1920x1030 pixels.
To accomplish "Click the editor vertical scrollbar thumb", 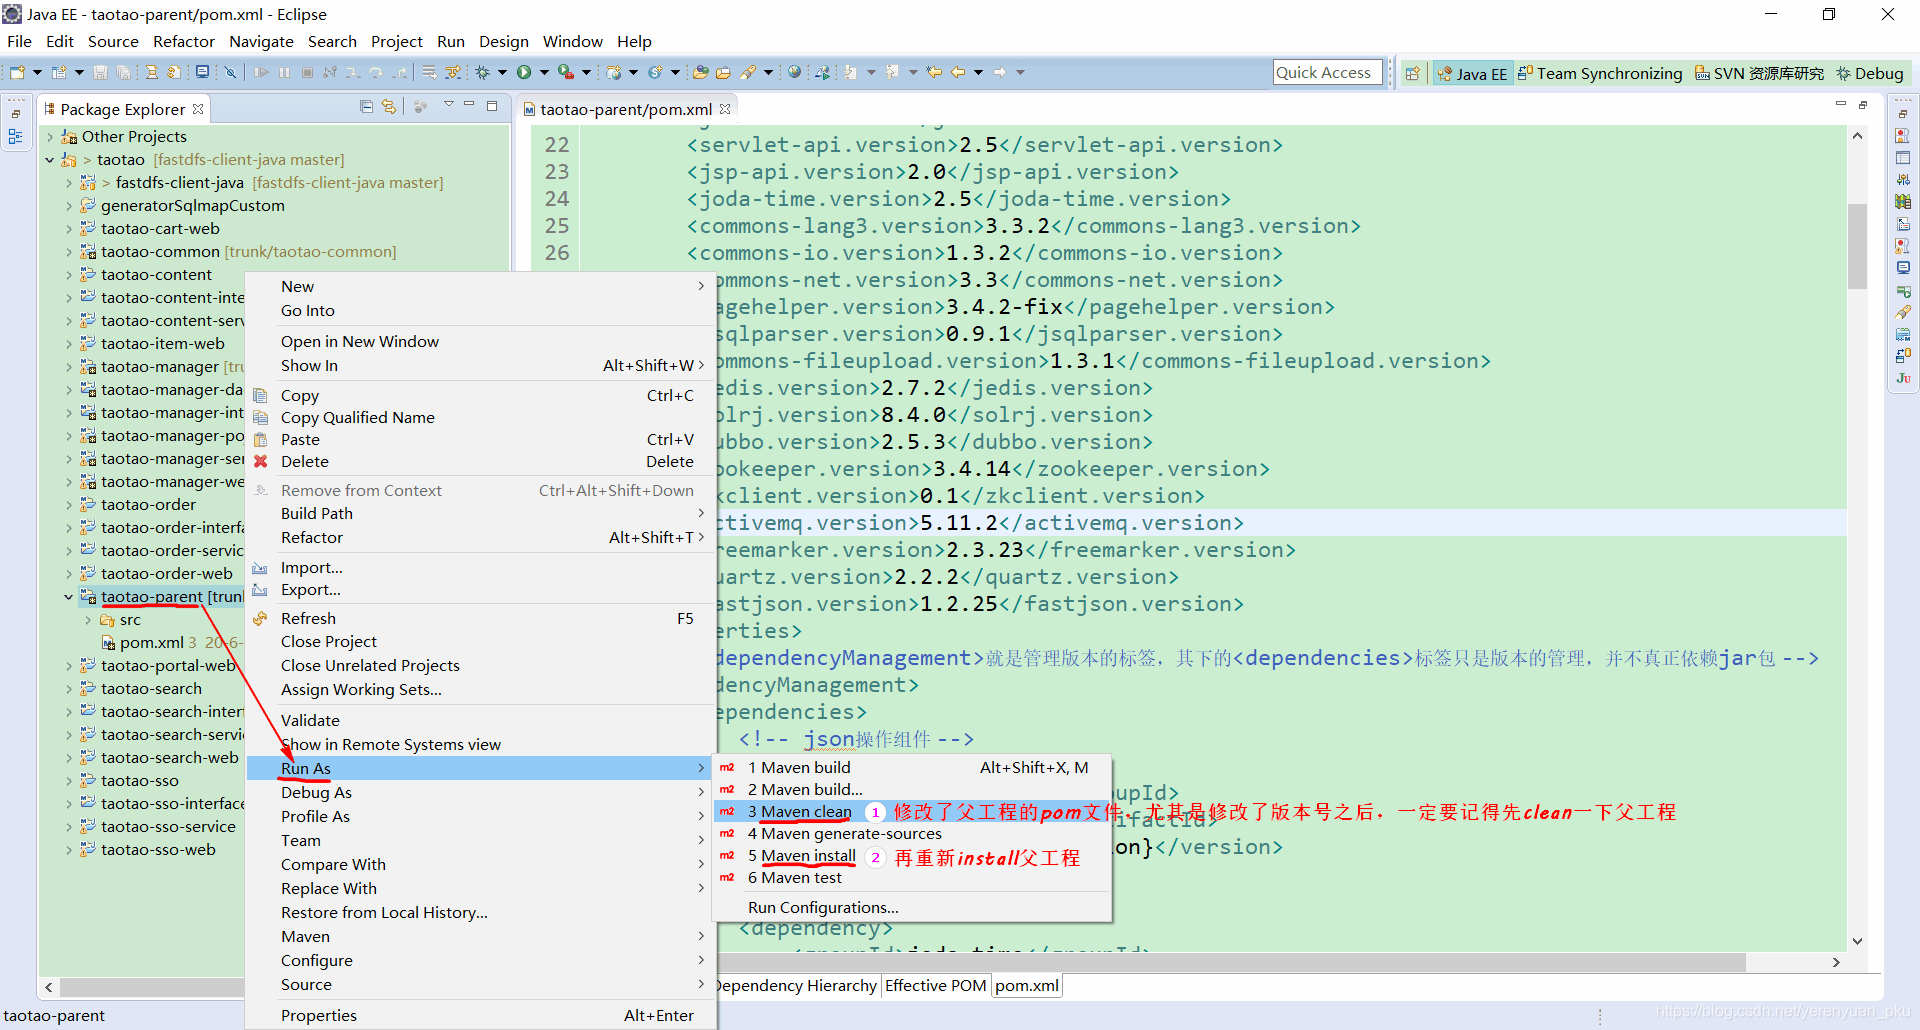I will point(1857,246).
